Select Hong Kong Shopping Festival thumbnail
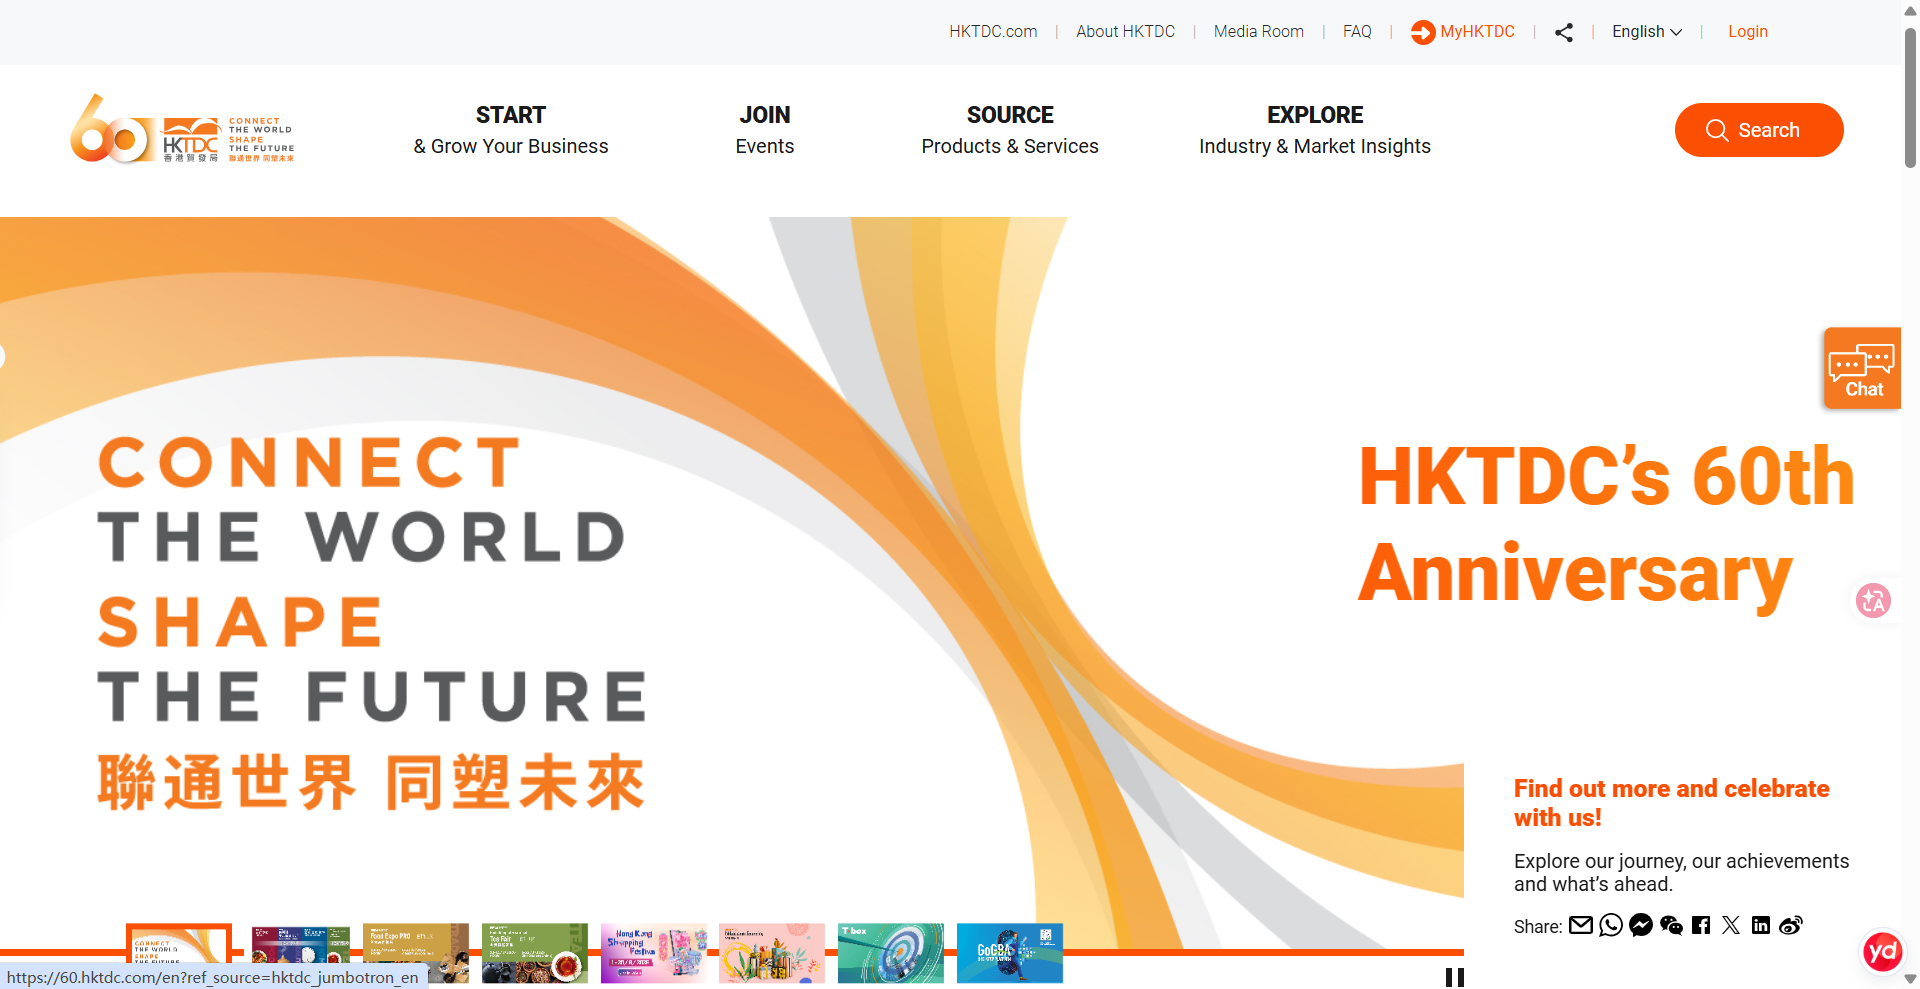Image resolution: width=1920 pixels, height=989 pixels. 654,953
